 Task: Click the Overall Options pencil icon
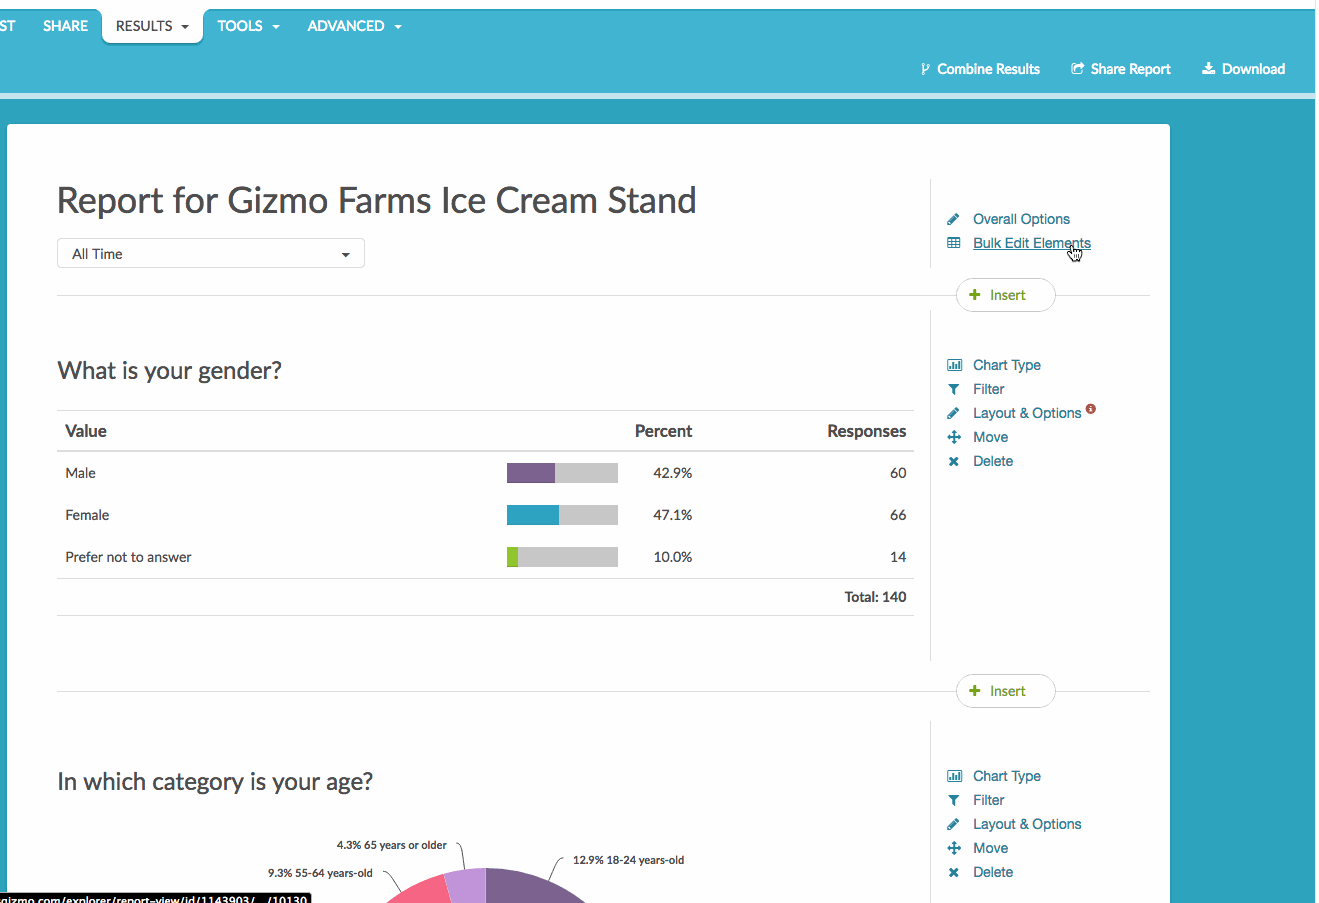point(953,219)
